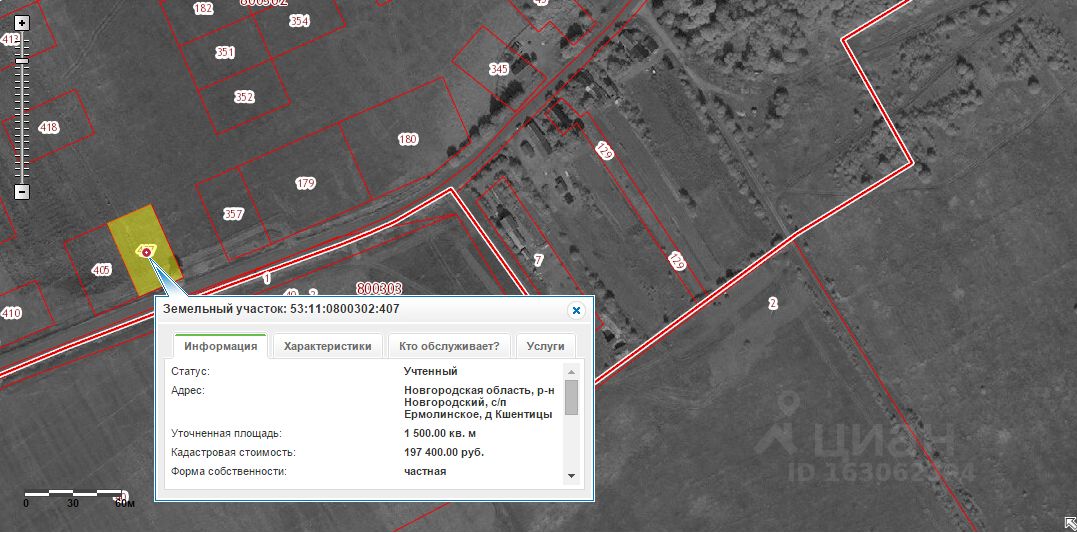
Task: Select parcel labeled 357
Action: [x=234, y=214]
